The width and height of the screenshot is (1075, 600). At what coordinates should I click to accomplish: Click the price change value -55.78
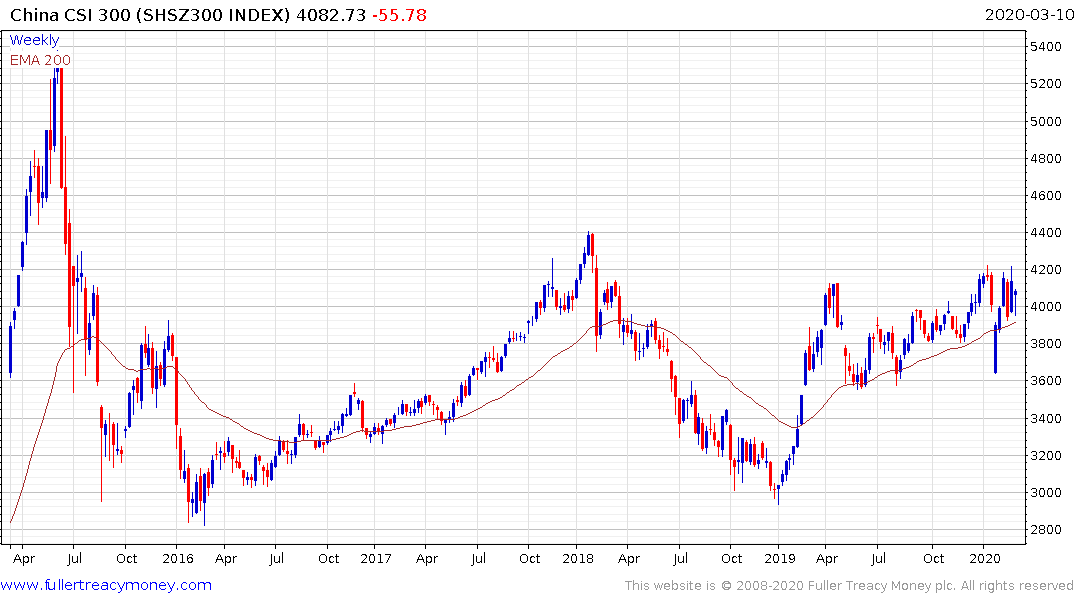click(x=399, y=15)
